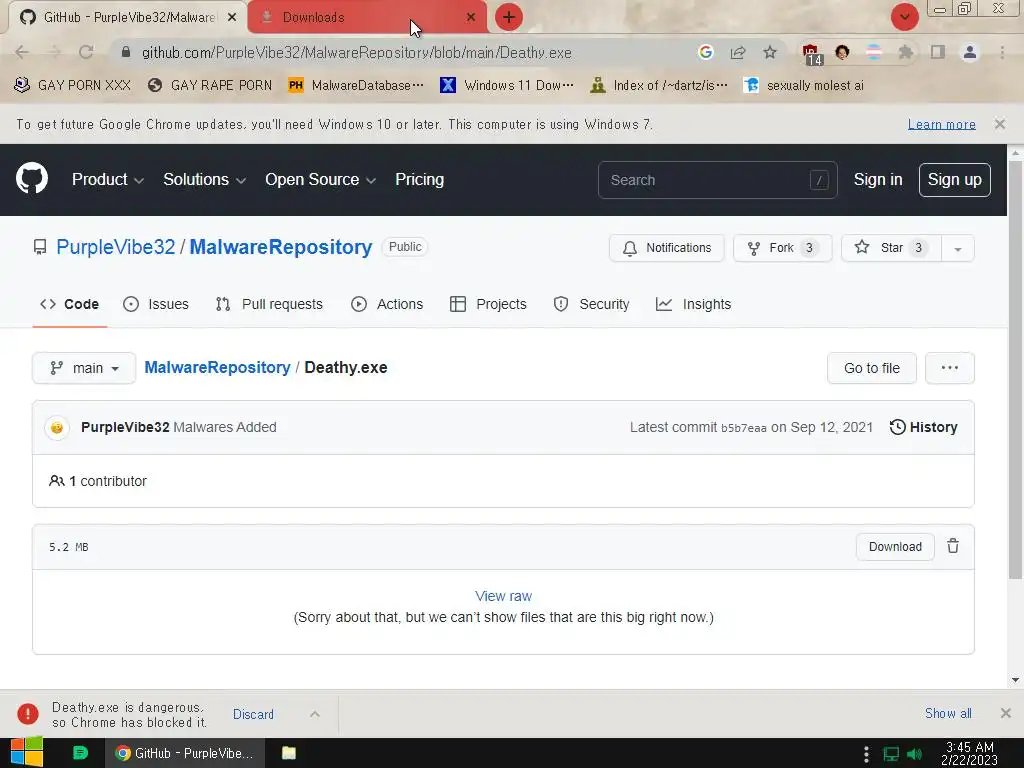Screen dimensions: 1024x768
Task: Click the GitHub octocat logo
Action: coord(32,178)
